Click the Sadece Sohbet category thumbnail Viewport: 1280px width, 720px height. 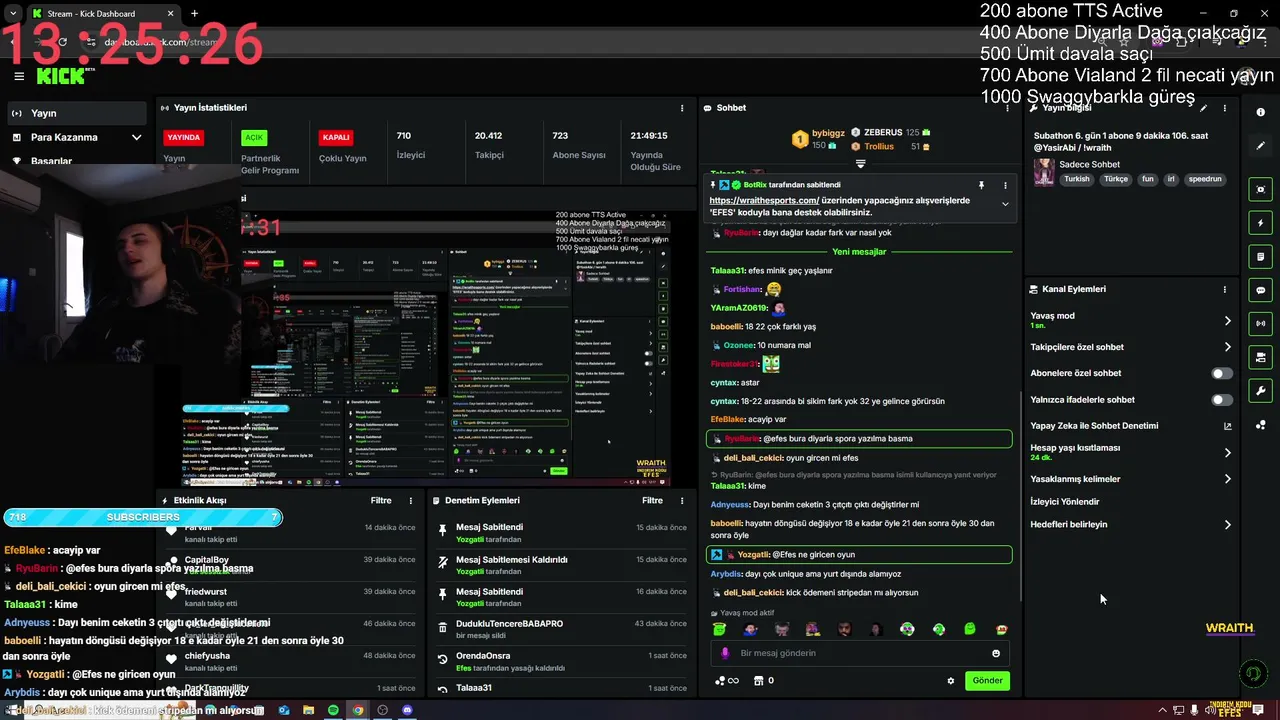(1044, 172)
